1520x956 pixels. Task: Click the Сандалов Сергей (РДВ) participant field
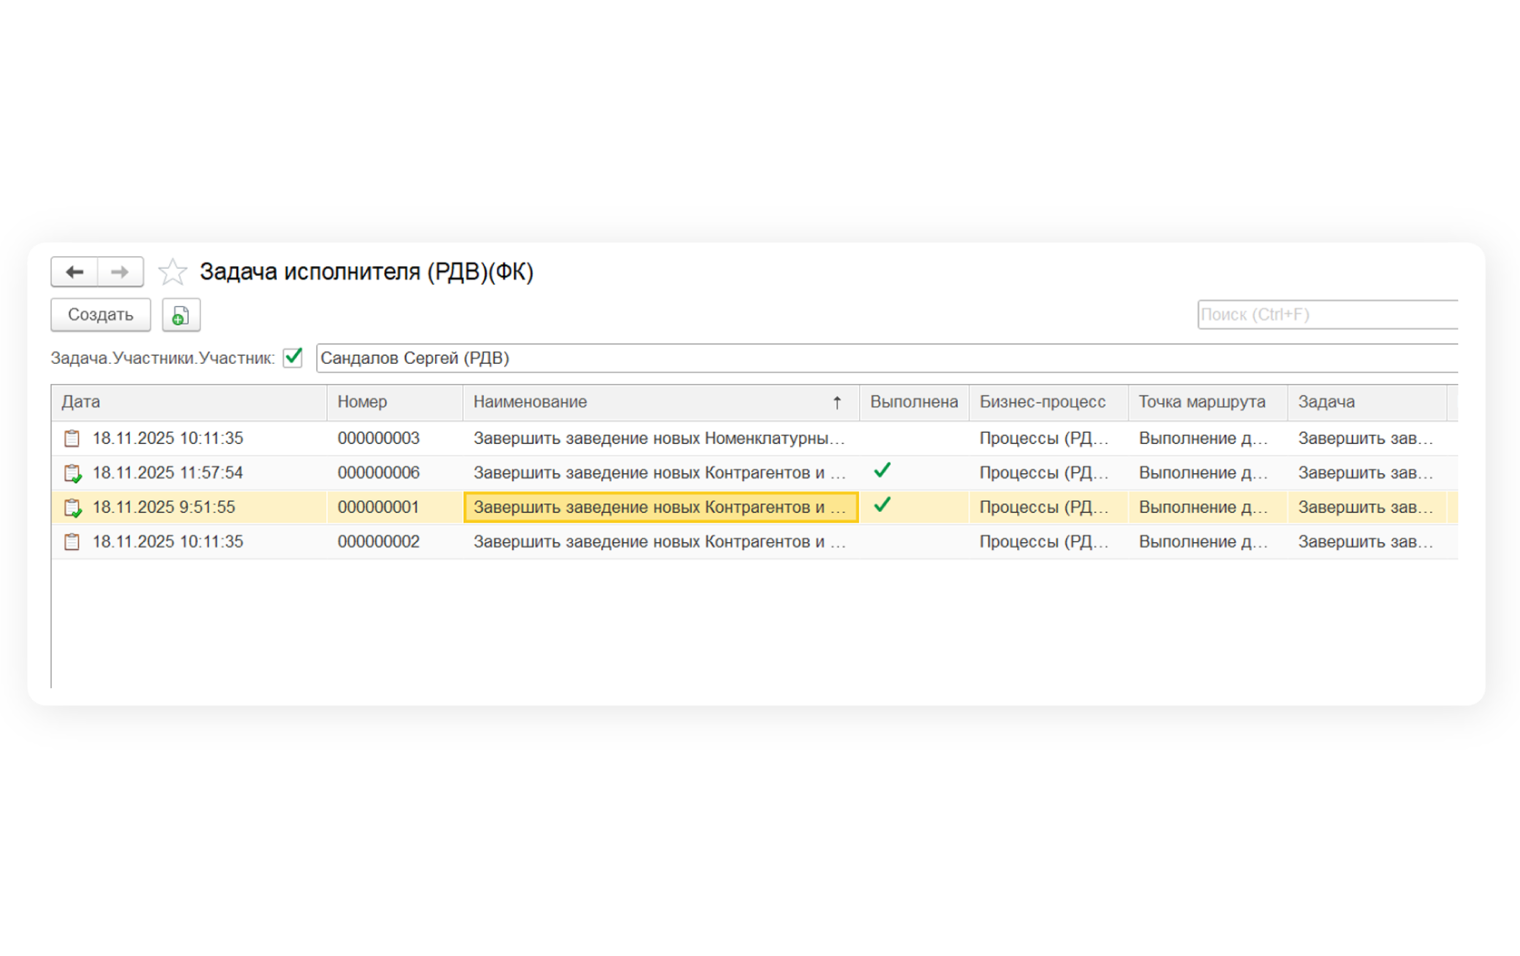[885, 358]
